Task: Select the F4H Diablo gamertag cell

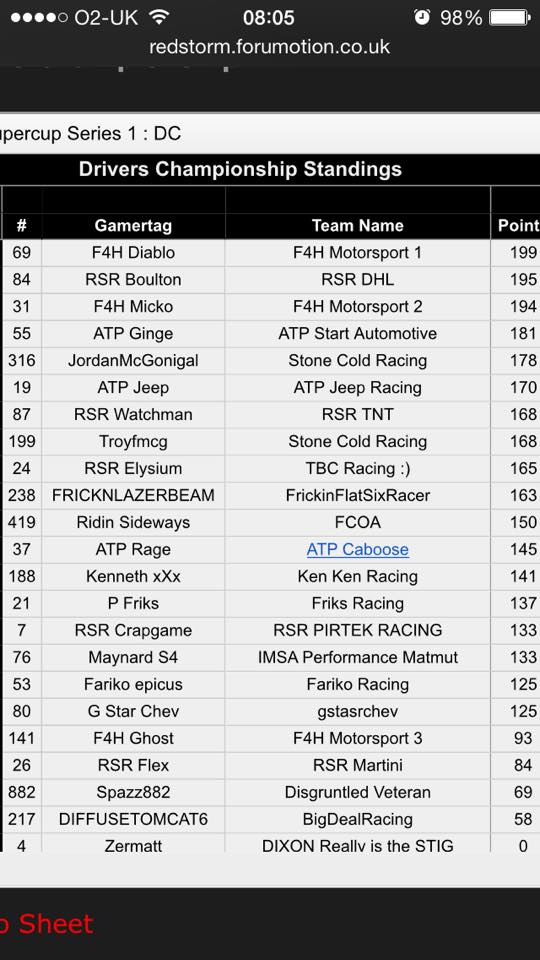Action: (x=133, y=252)
